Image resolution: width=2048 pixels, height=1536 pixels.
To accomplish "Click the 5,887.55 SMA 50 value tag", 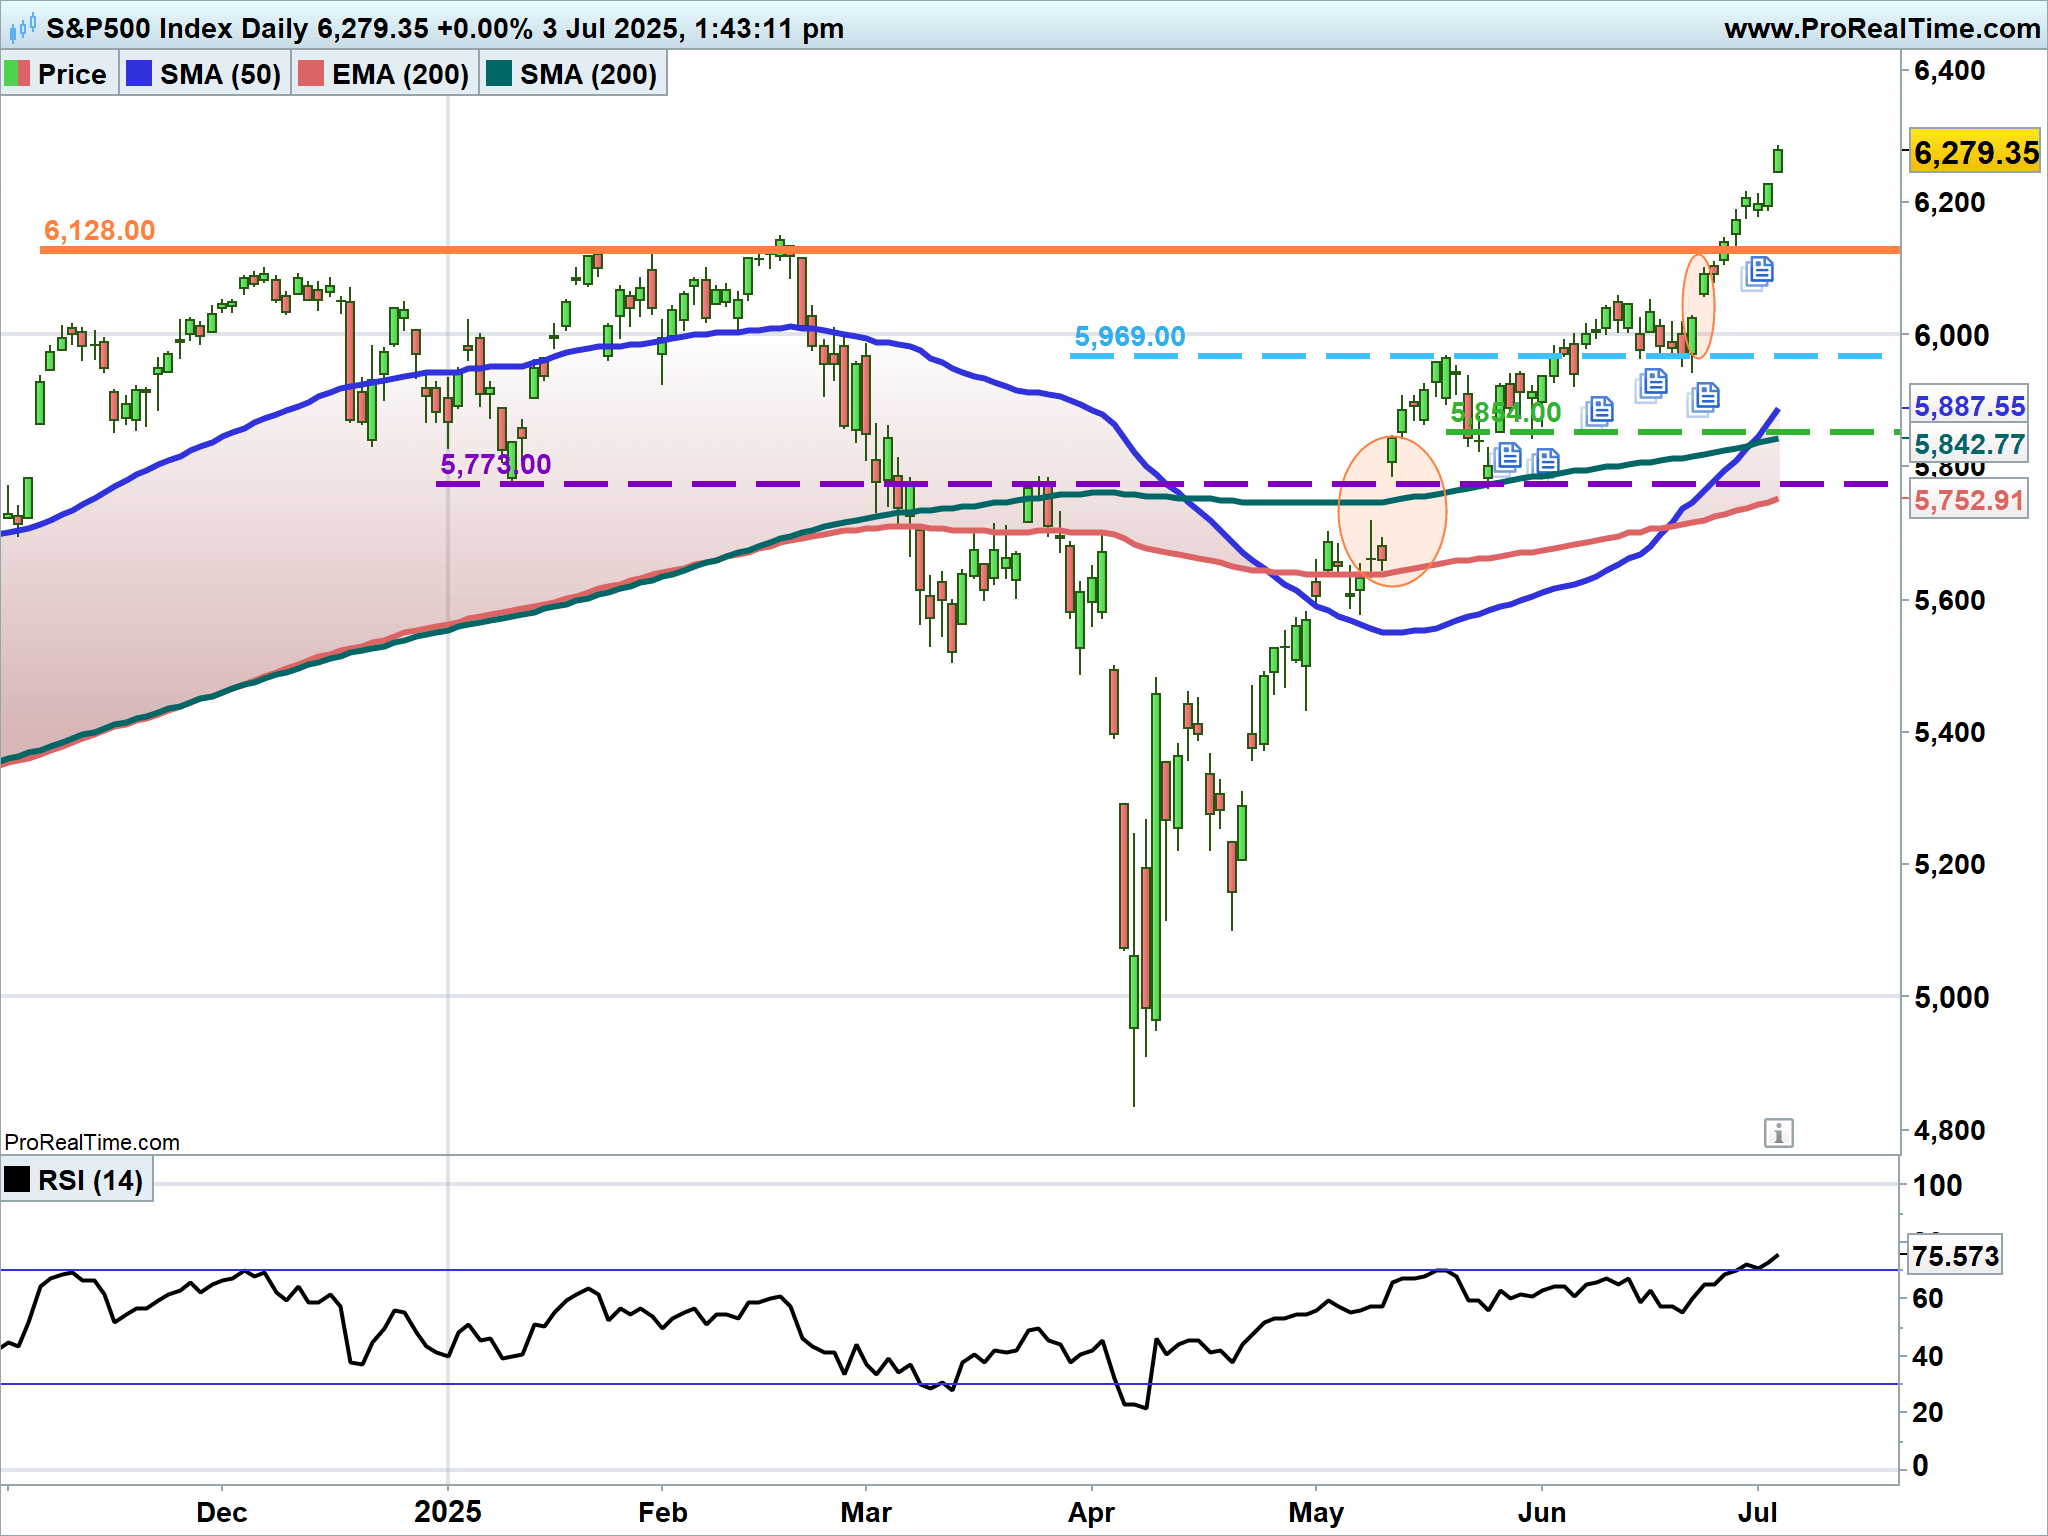I will point(1969,406).
